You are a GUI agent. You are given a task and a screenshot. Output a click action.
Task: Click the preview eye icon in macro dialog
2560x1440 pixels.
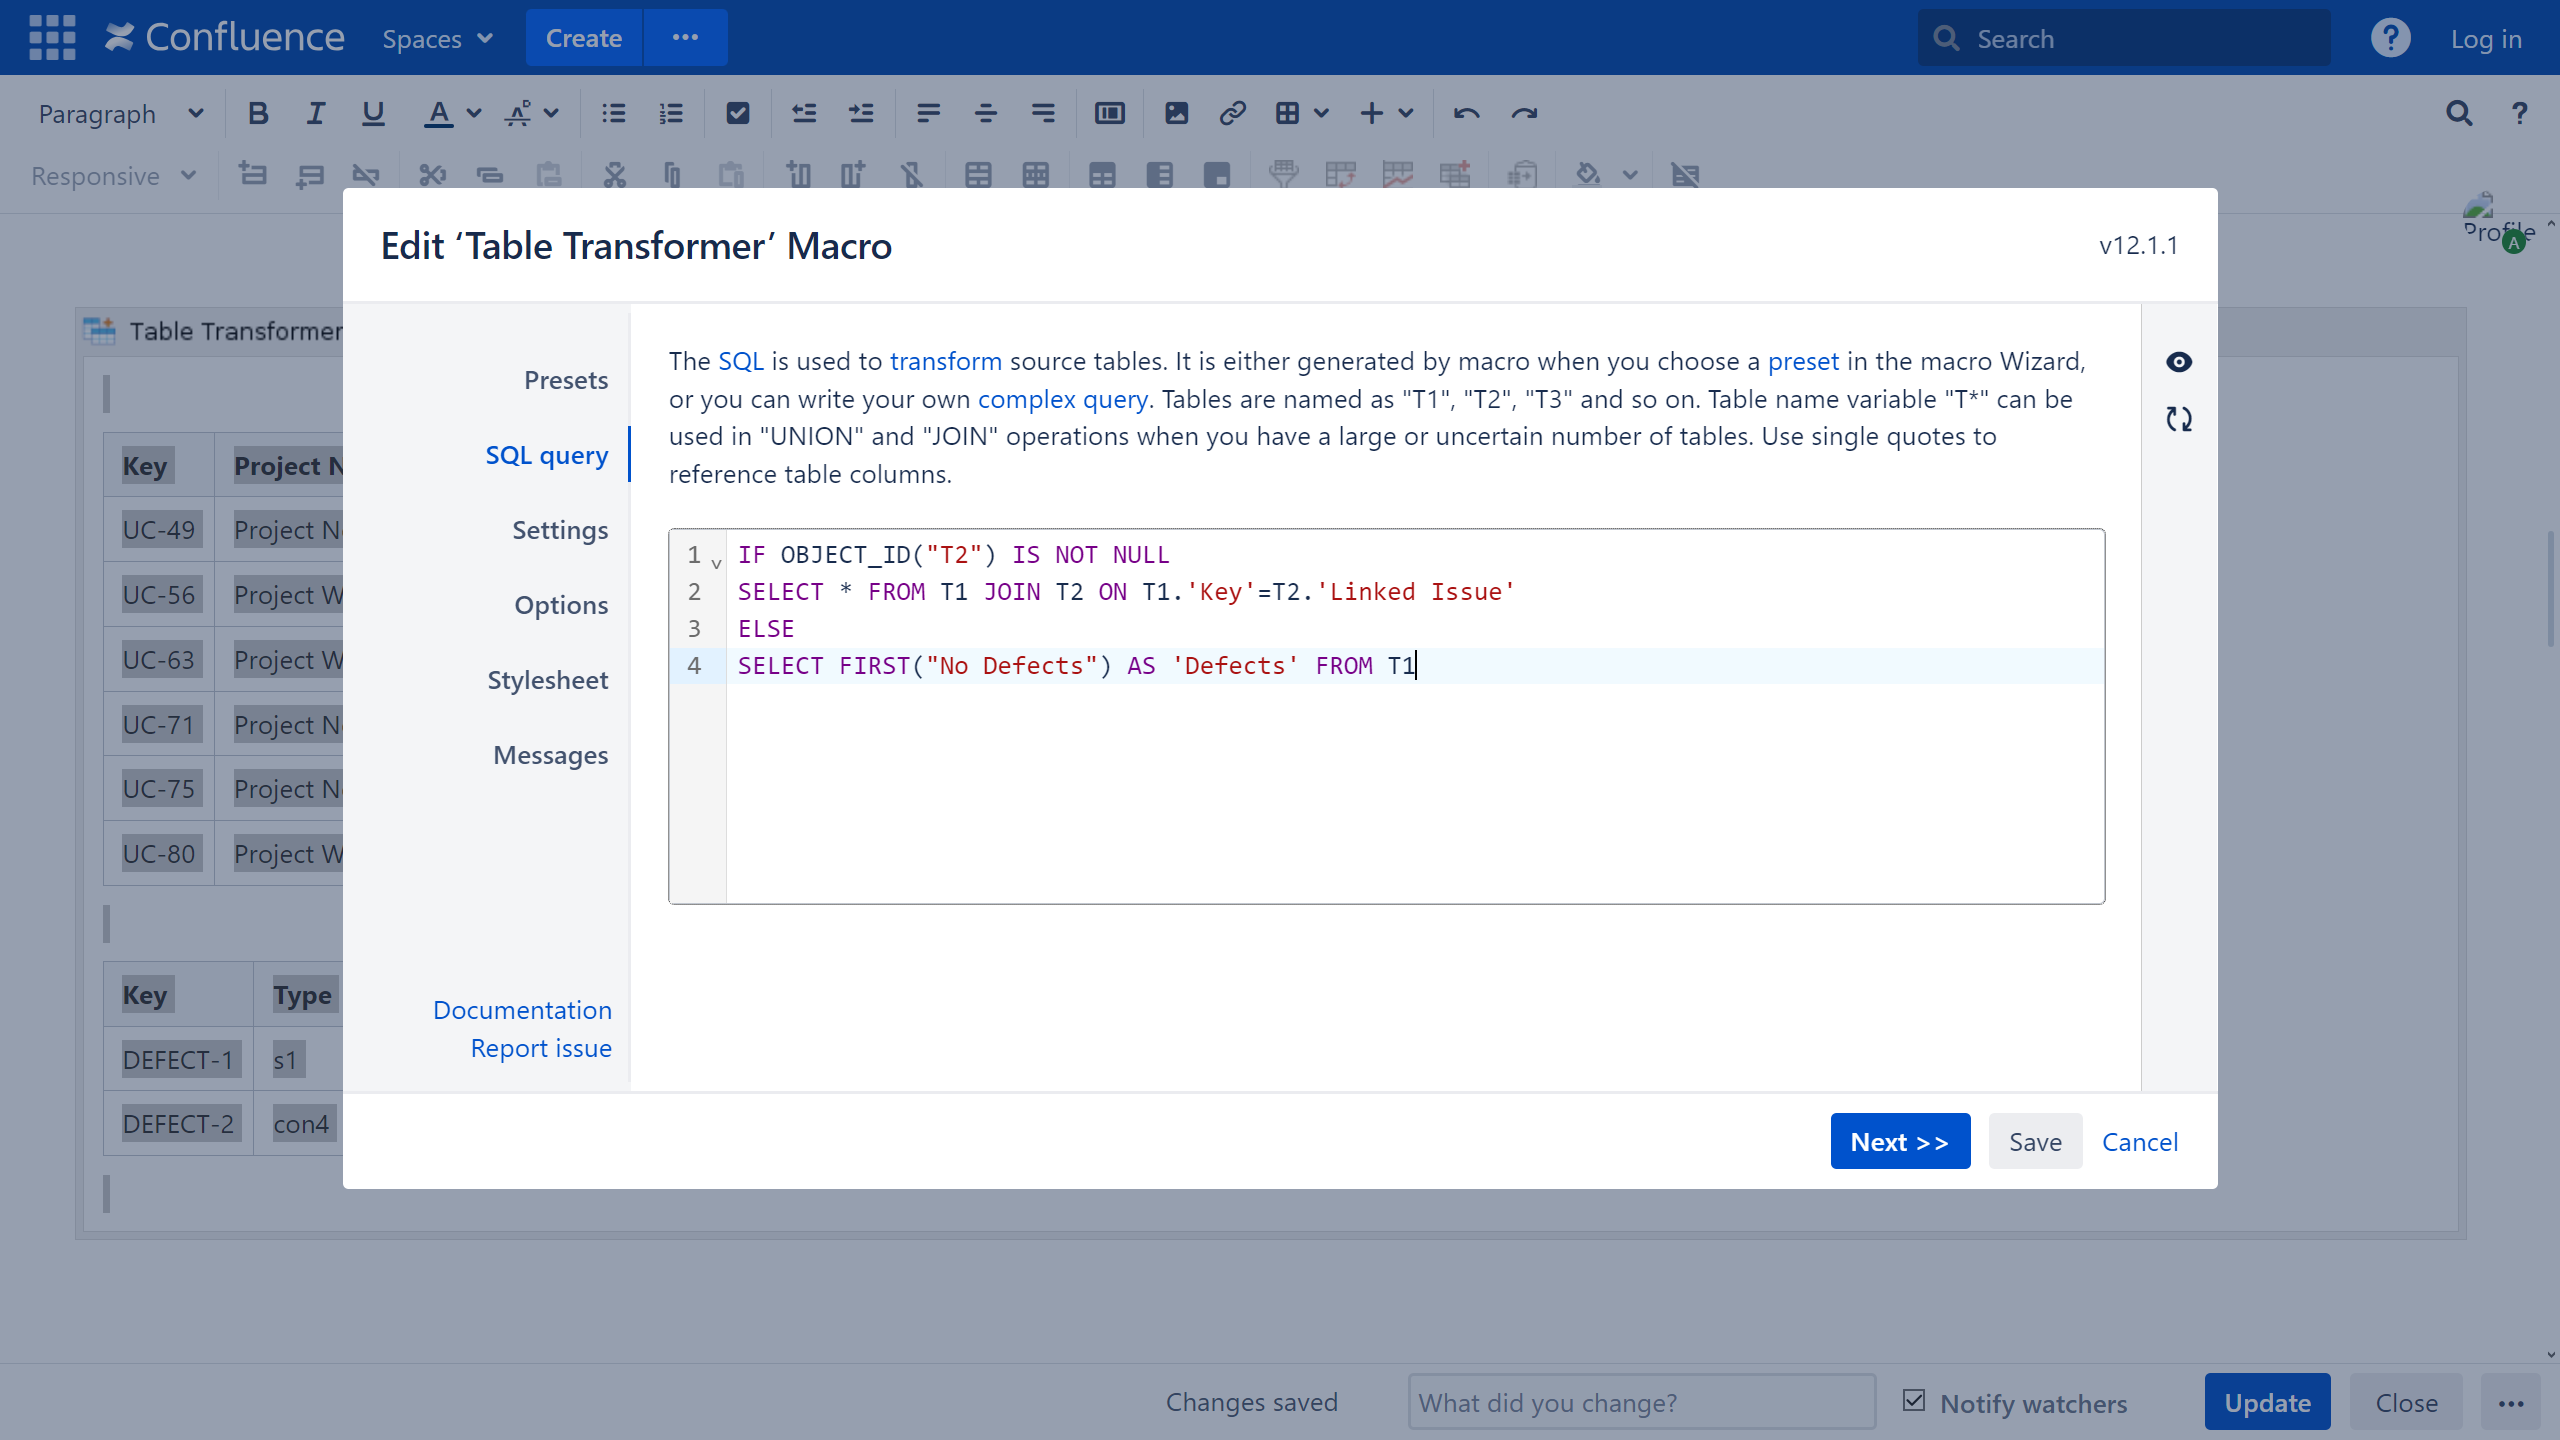pyautogui.click(x=2178, y=362)
